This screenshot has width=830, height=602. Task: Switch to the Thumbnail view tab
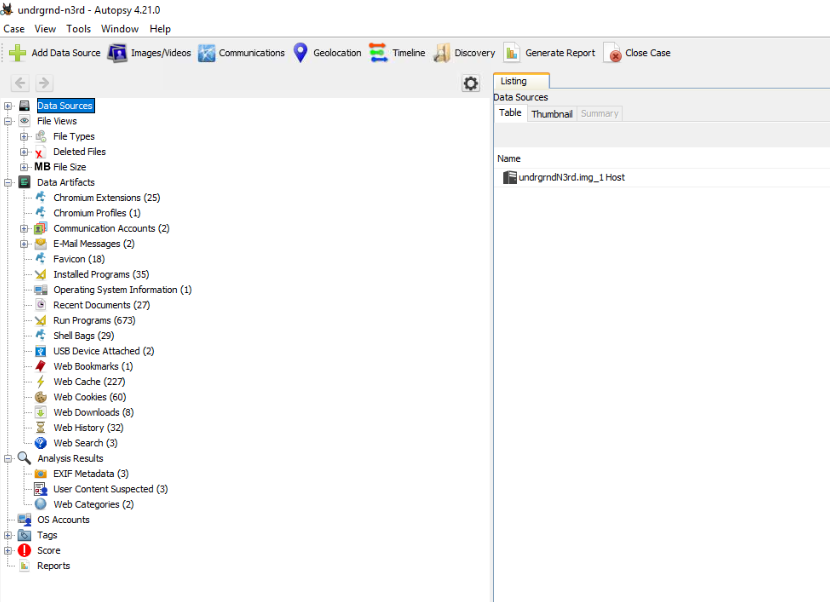pos(552,114)
